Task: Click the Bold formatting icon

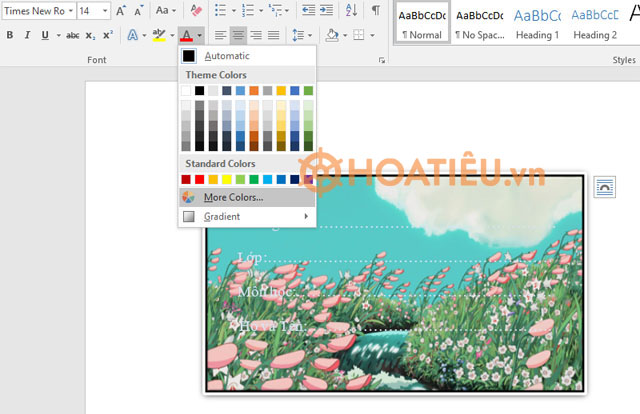Action: (10, 35)
